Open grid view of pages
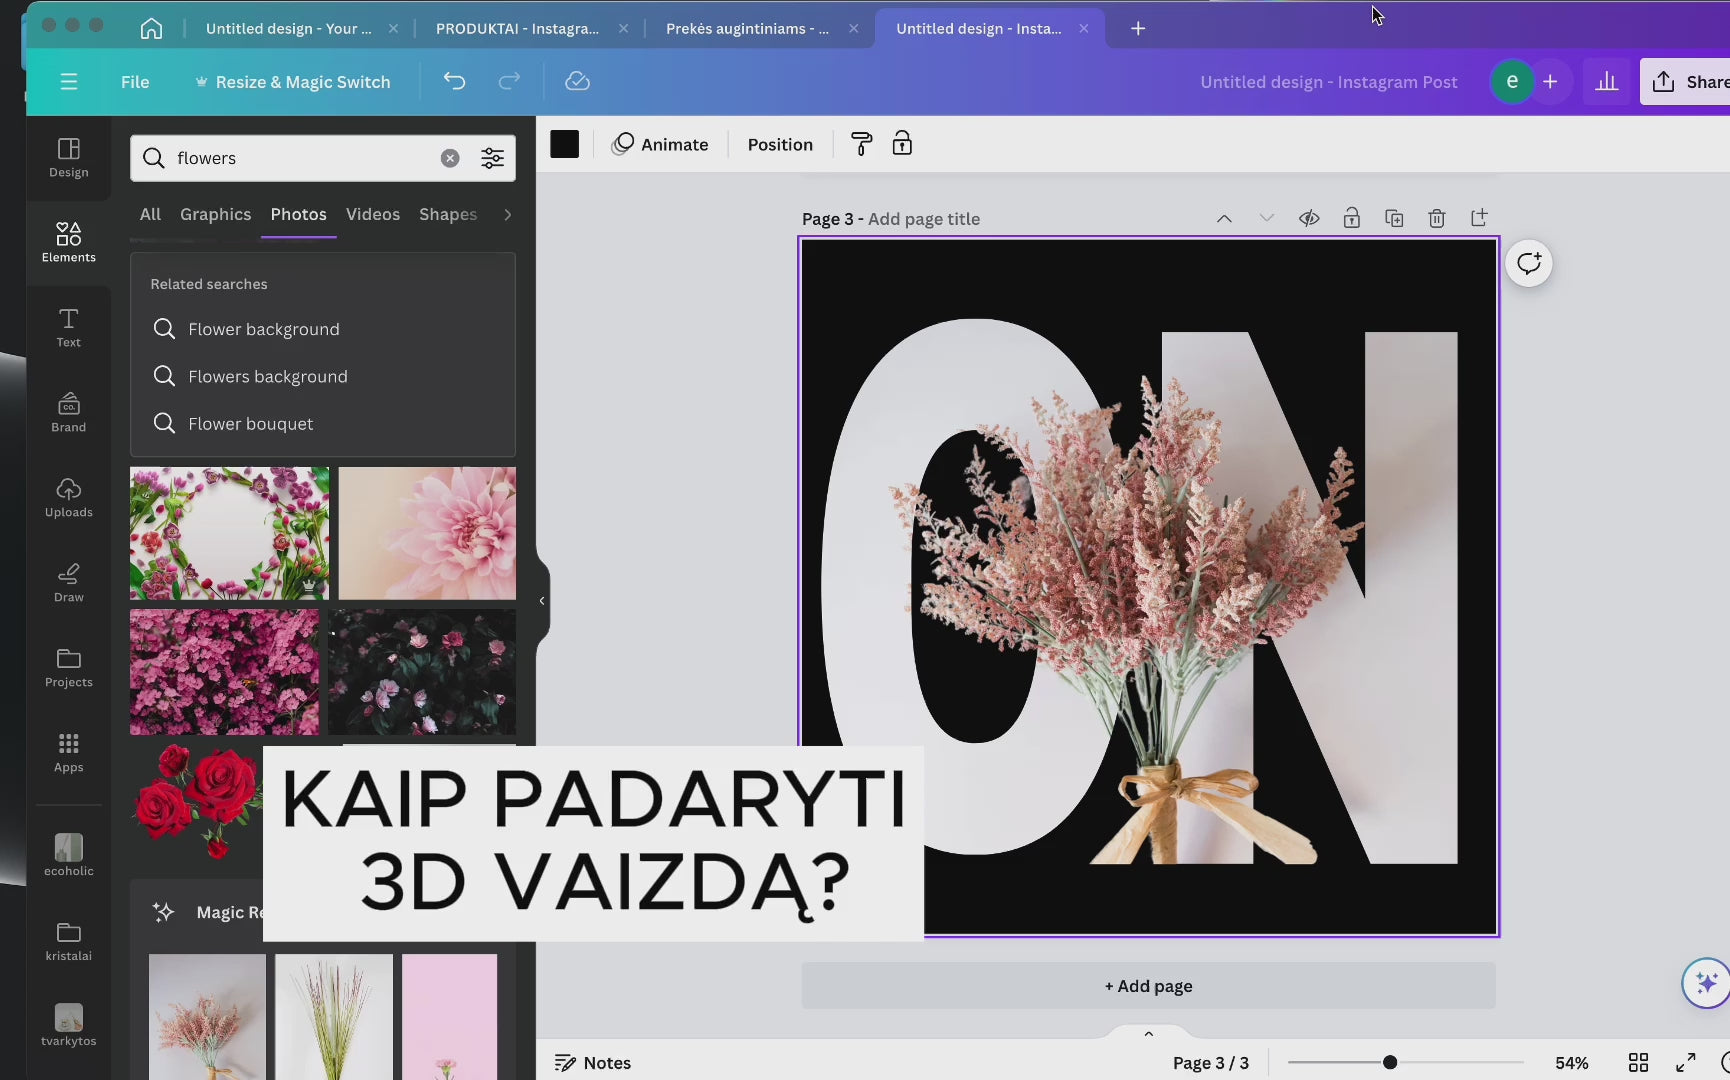Image resolution: width=1730 pixels, height=1080 pixels. [x=1638, y=1062]
